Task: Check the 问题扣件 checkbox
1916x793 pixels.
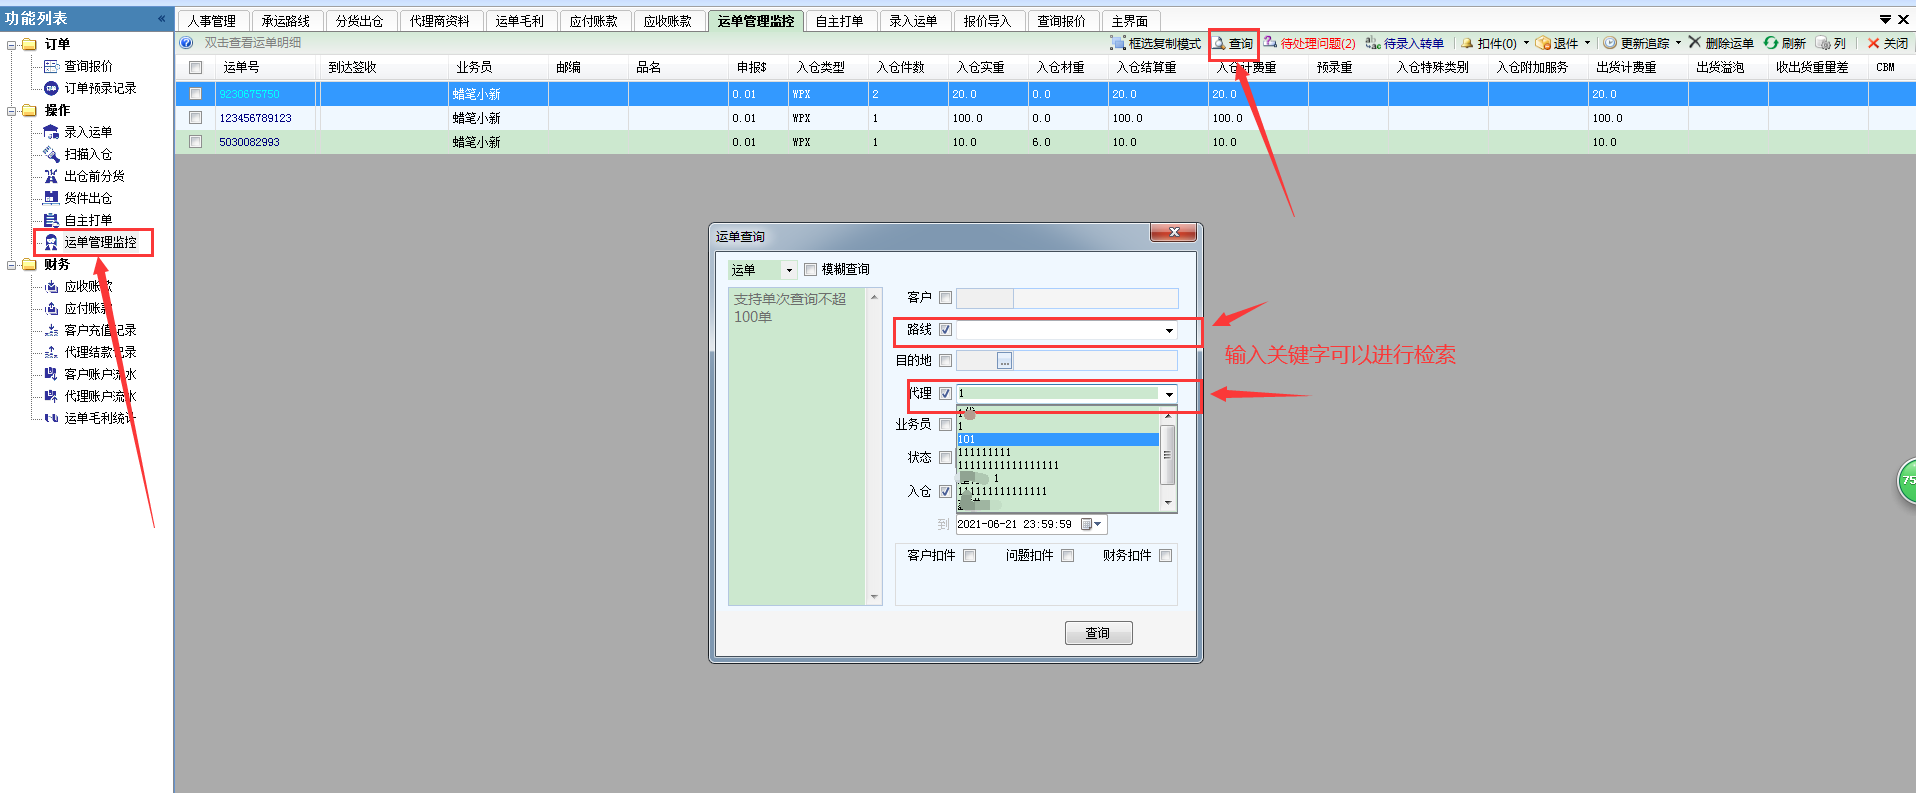Action: (x=1067, y=556)
